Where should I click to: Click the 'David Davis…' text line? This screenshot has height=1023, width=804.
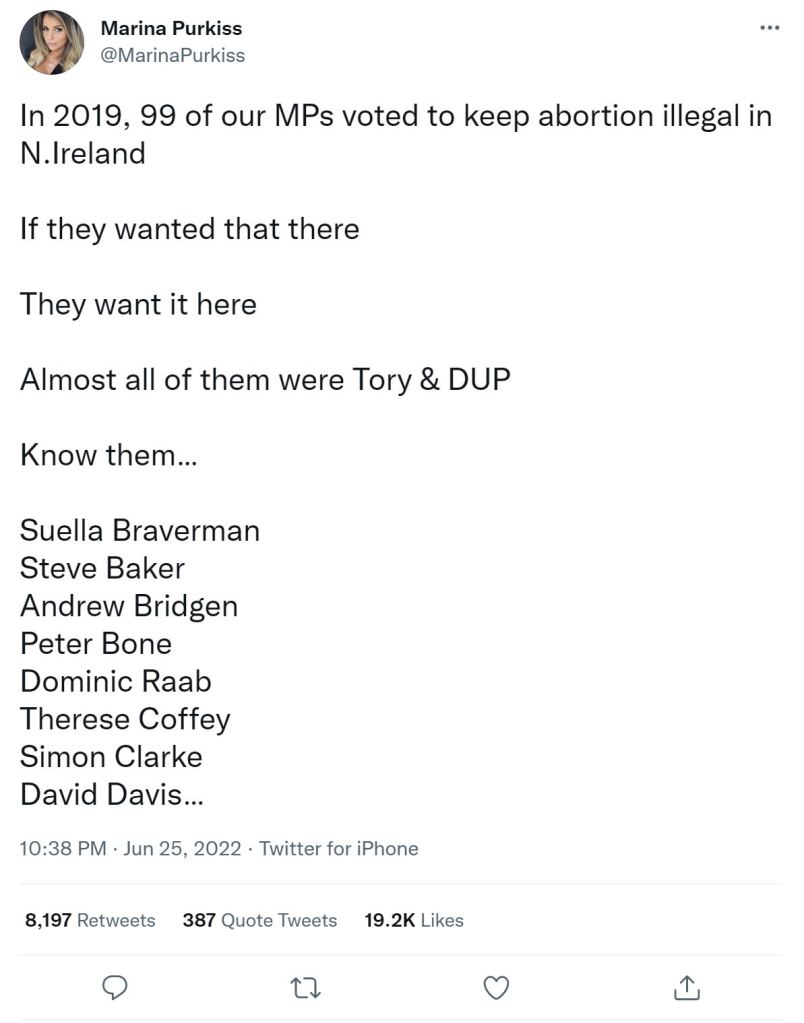(x=115, y=795)
